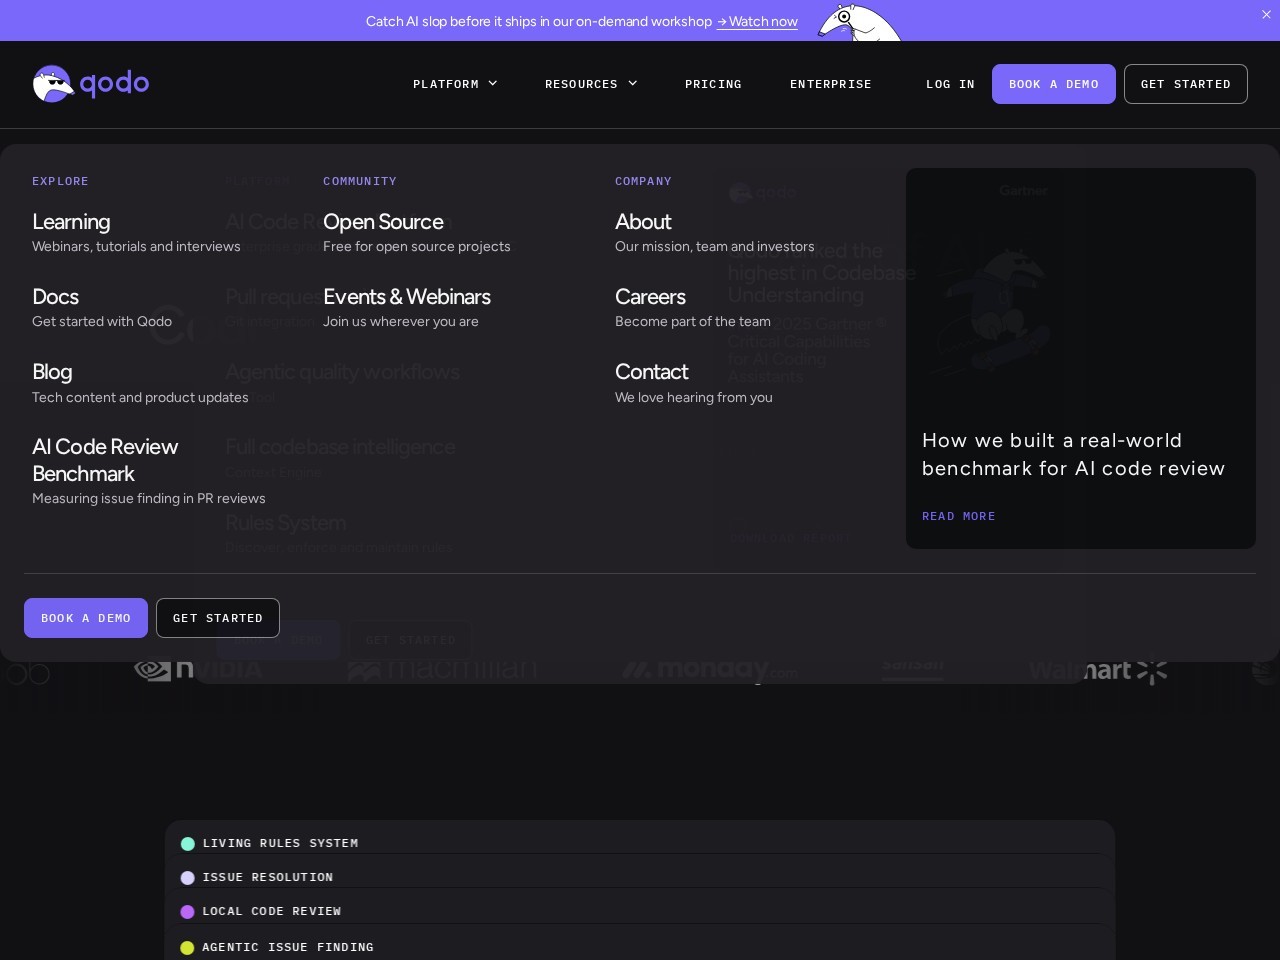Click the 'Webinars, tutorials and interviews' description
The width and height of the screenshot is (1280, 960).
(136, 246)
